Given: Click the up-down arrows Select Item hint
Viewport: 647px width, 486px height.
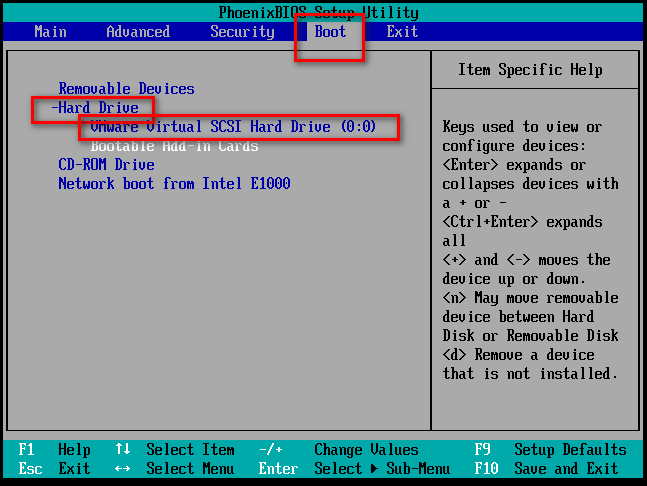Looking at the screenshot, I should (x=175, y=450).
